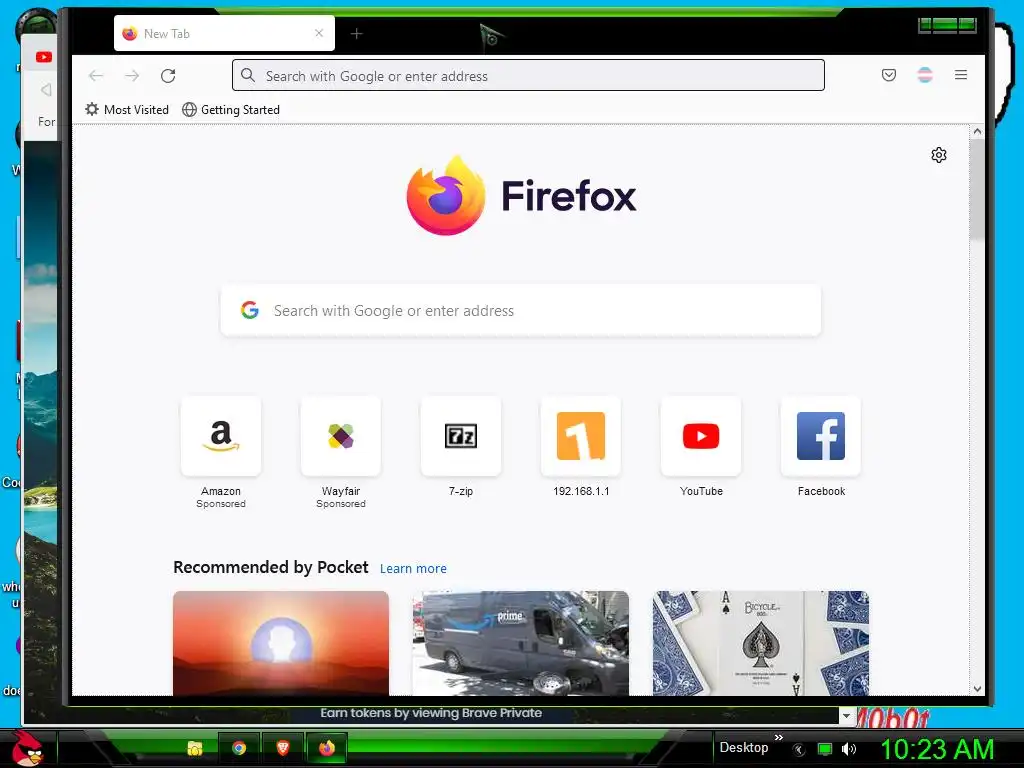
Task: Open the Amazon Prime van Pocket story
Action: [520, 643]
